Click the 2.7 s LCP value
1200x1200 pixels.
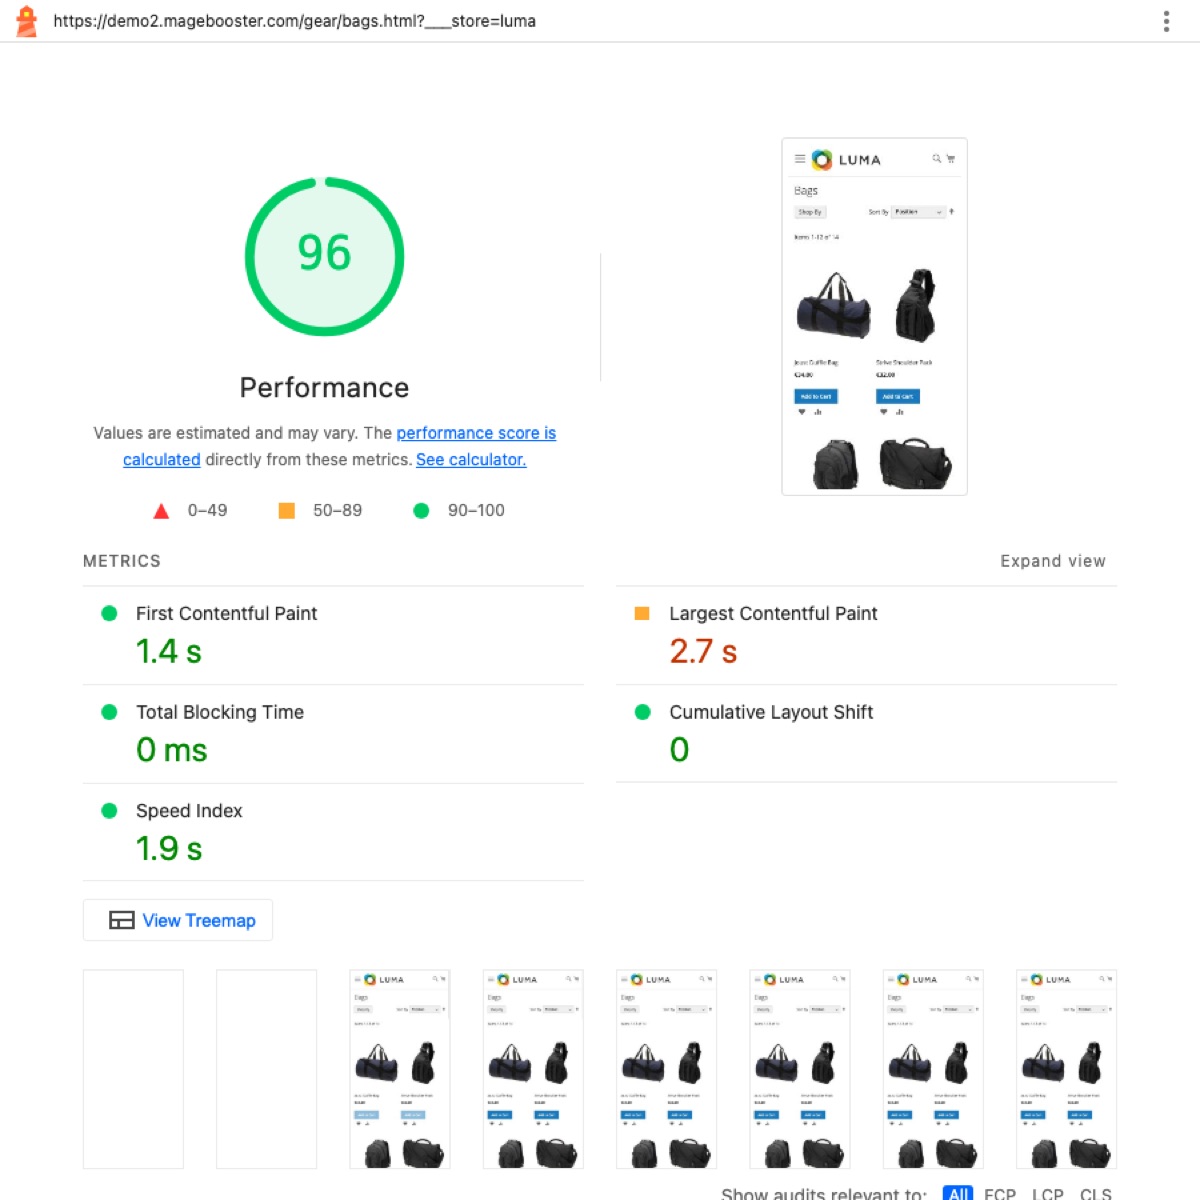[x=703, y=652]
